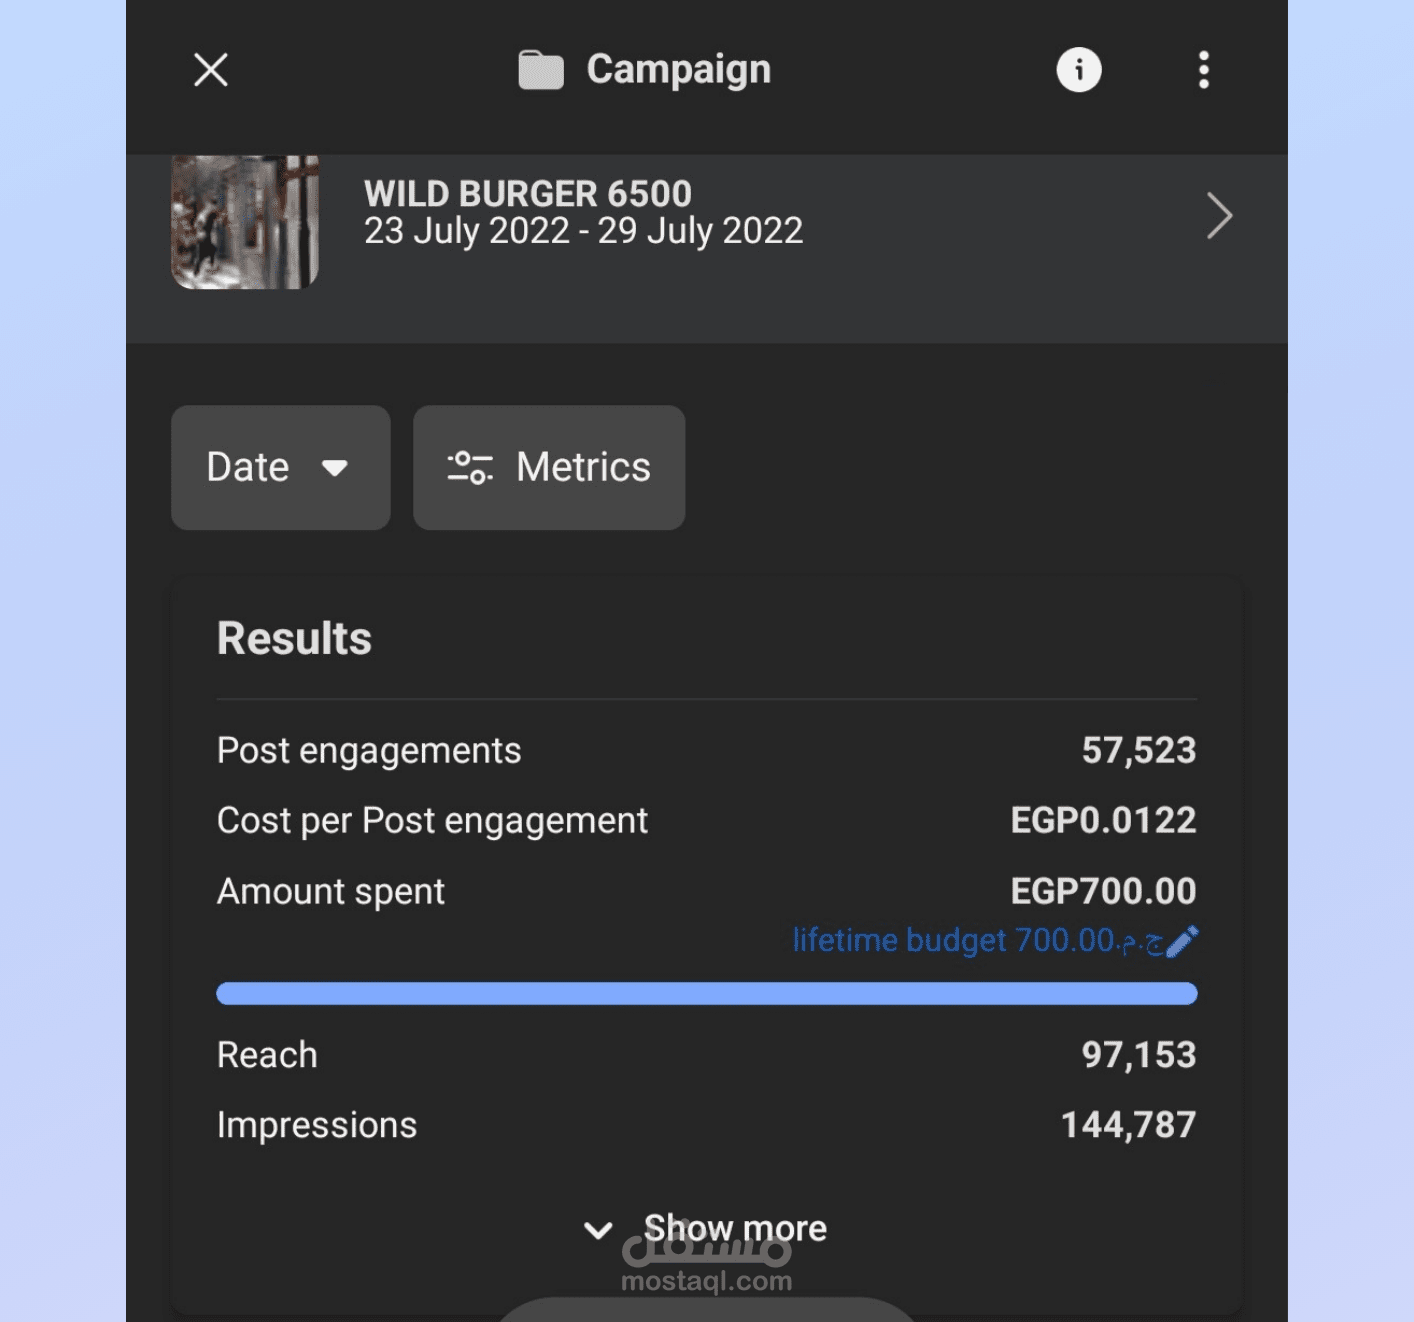Click the Date dropdown arrow
1414x1322 pixels.
pos(335,468)
